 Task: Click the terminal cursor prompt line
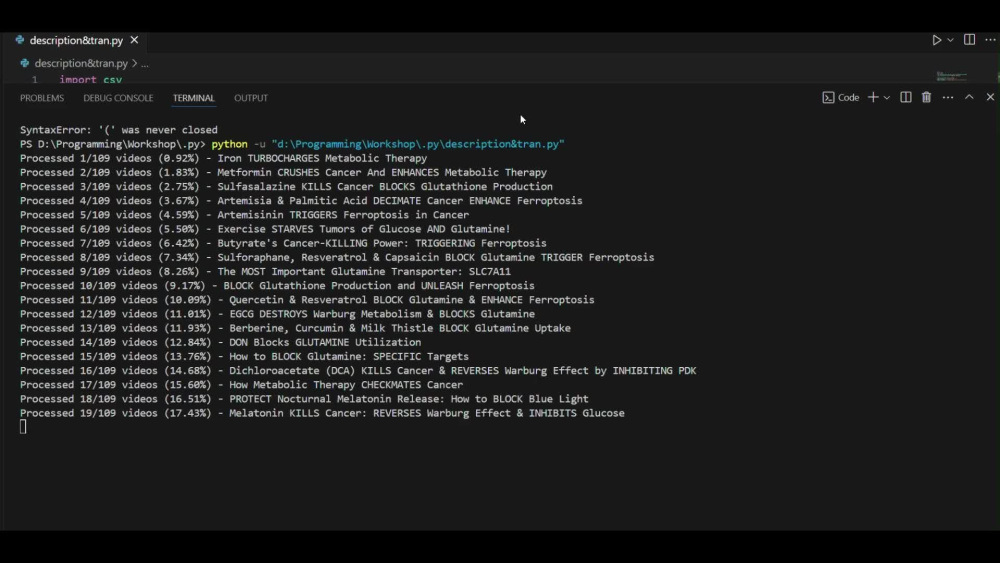[x=23, y=427]
